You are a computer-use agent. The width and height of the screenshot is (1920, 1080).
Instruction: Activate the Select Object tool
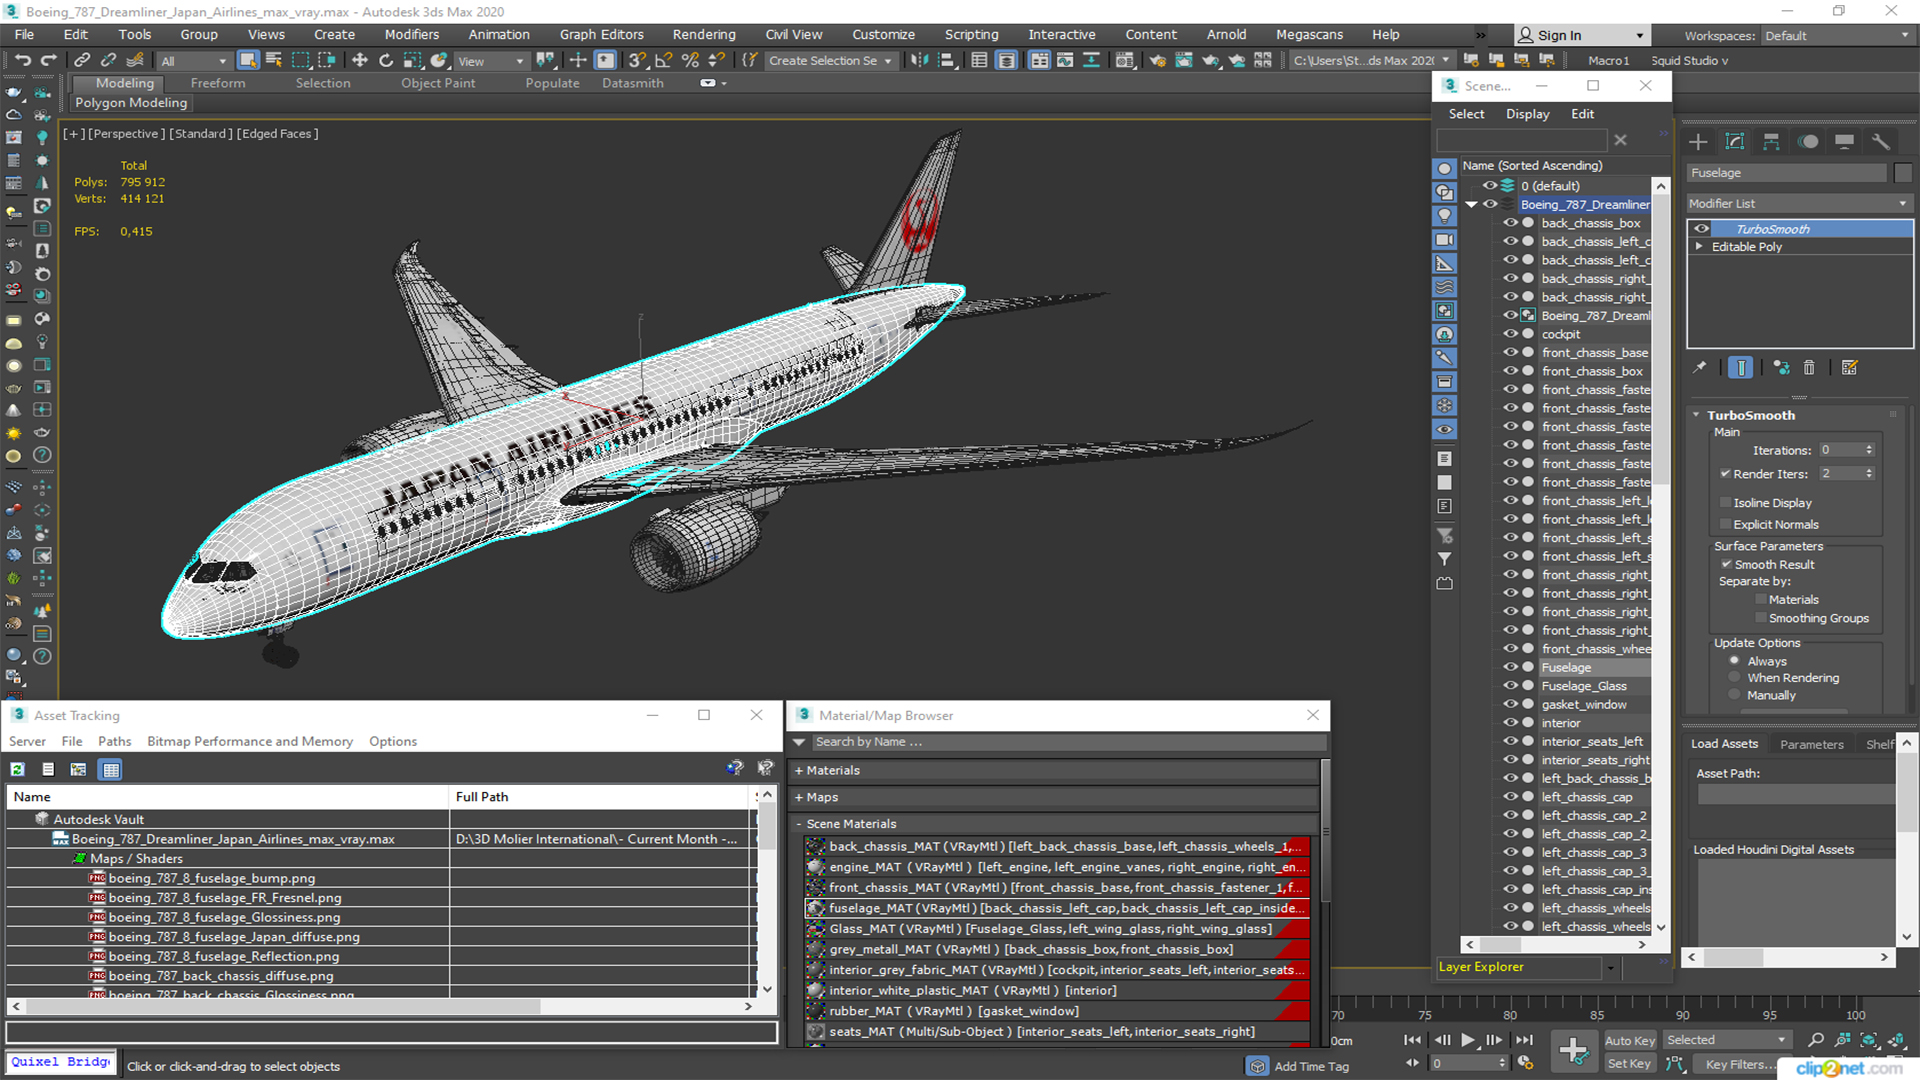pos(248,61)
